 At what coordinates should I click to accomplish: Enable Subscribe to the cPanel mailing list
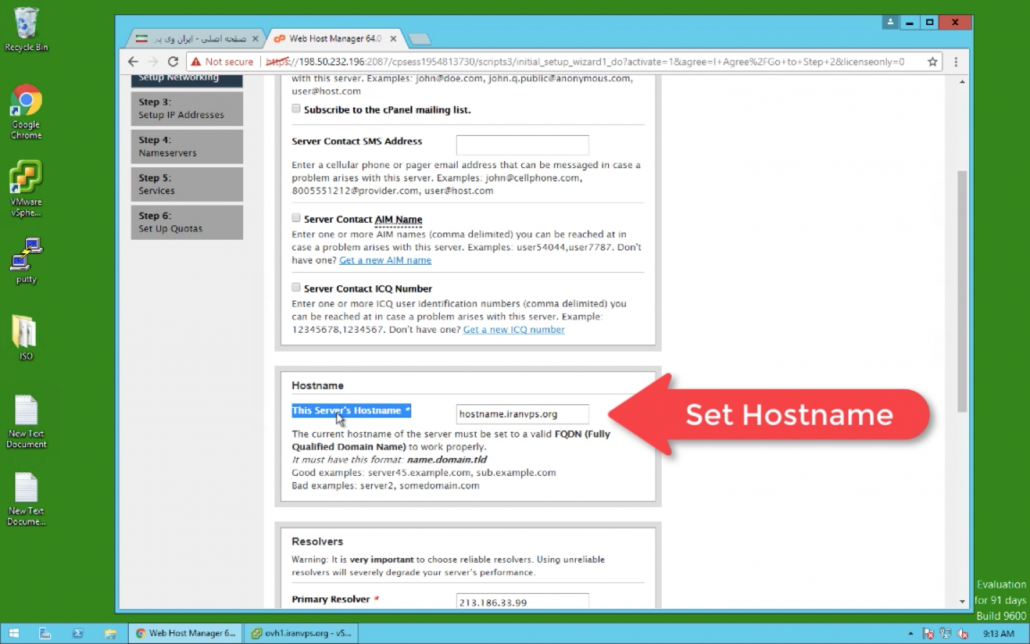point(296,109)
